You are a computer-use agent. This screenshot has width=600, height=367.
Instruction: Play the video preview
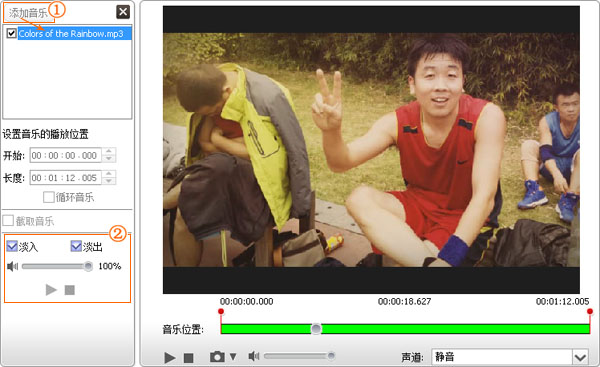pos(170,357)
